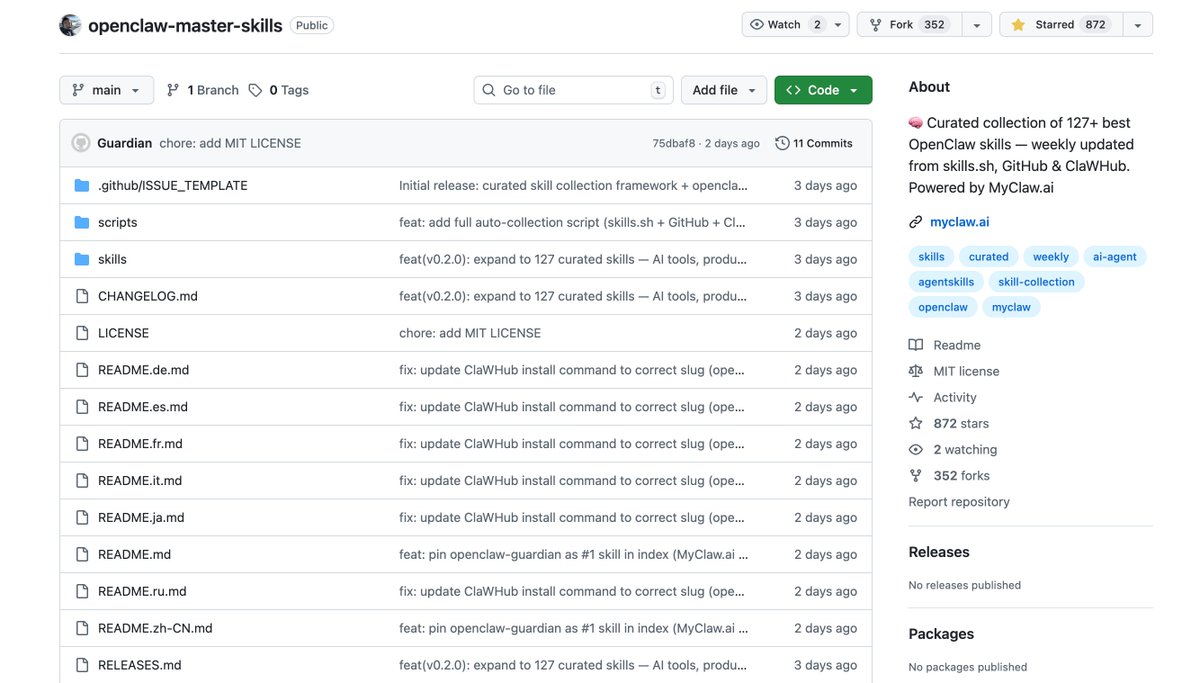
Task: Select the curated topic tag
Action: pos(989,257)
